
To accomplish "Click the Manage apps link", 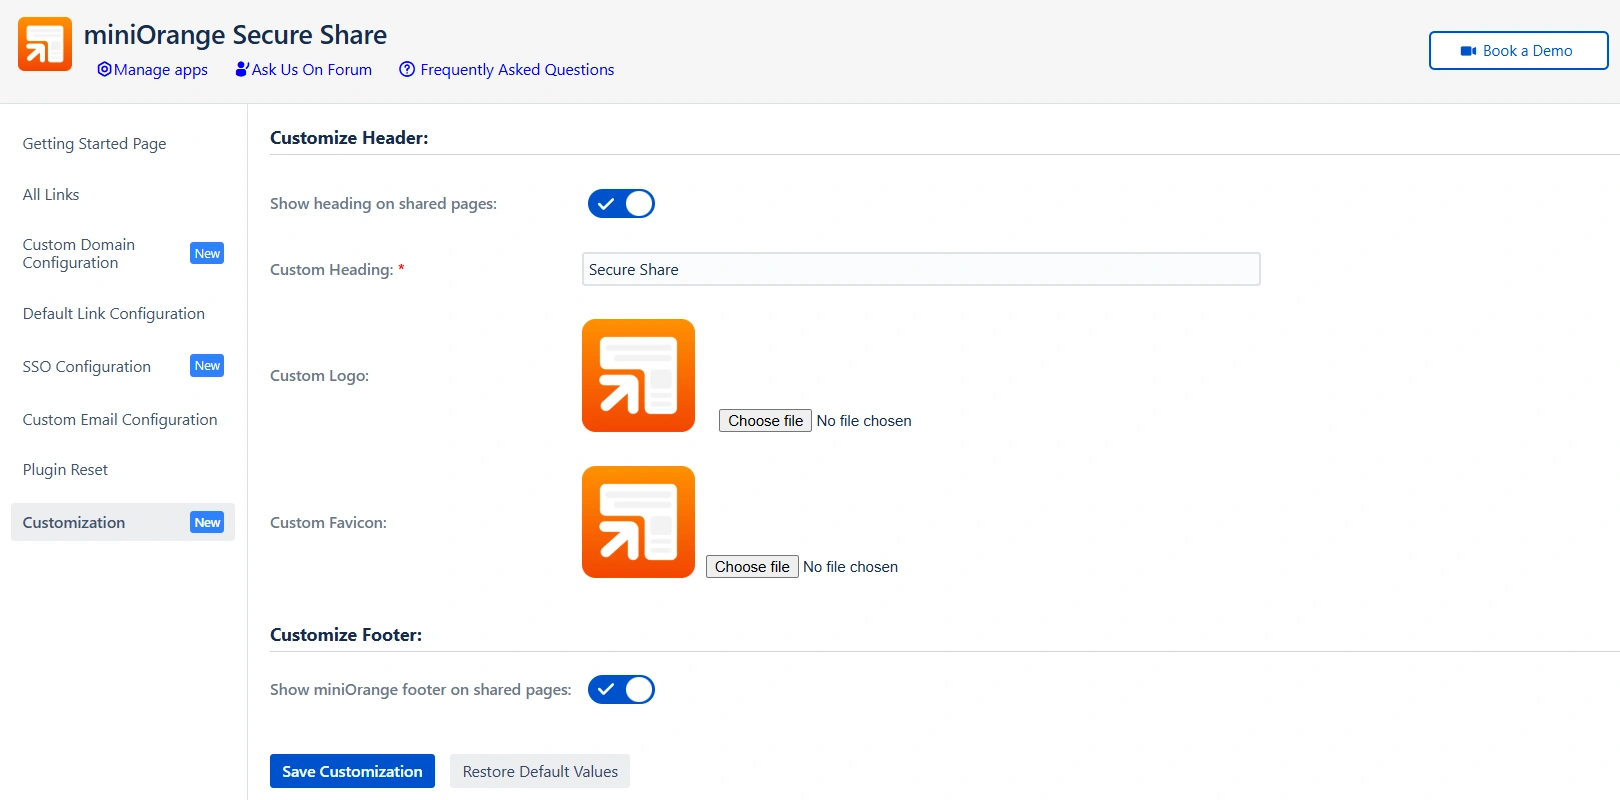I will (152, 69).
